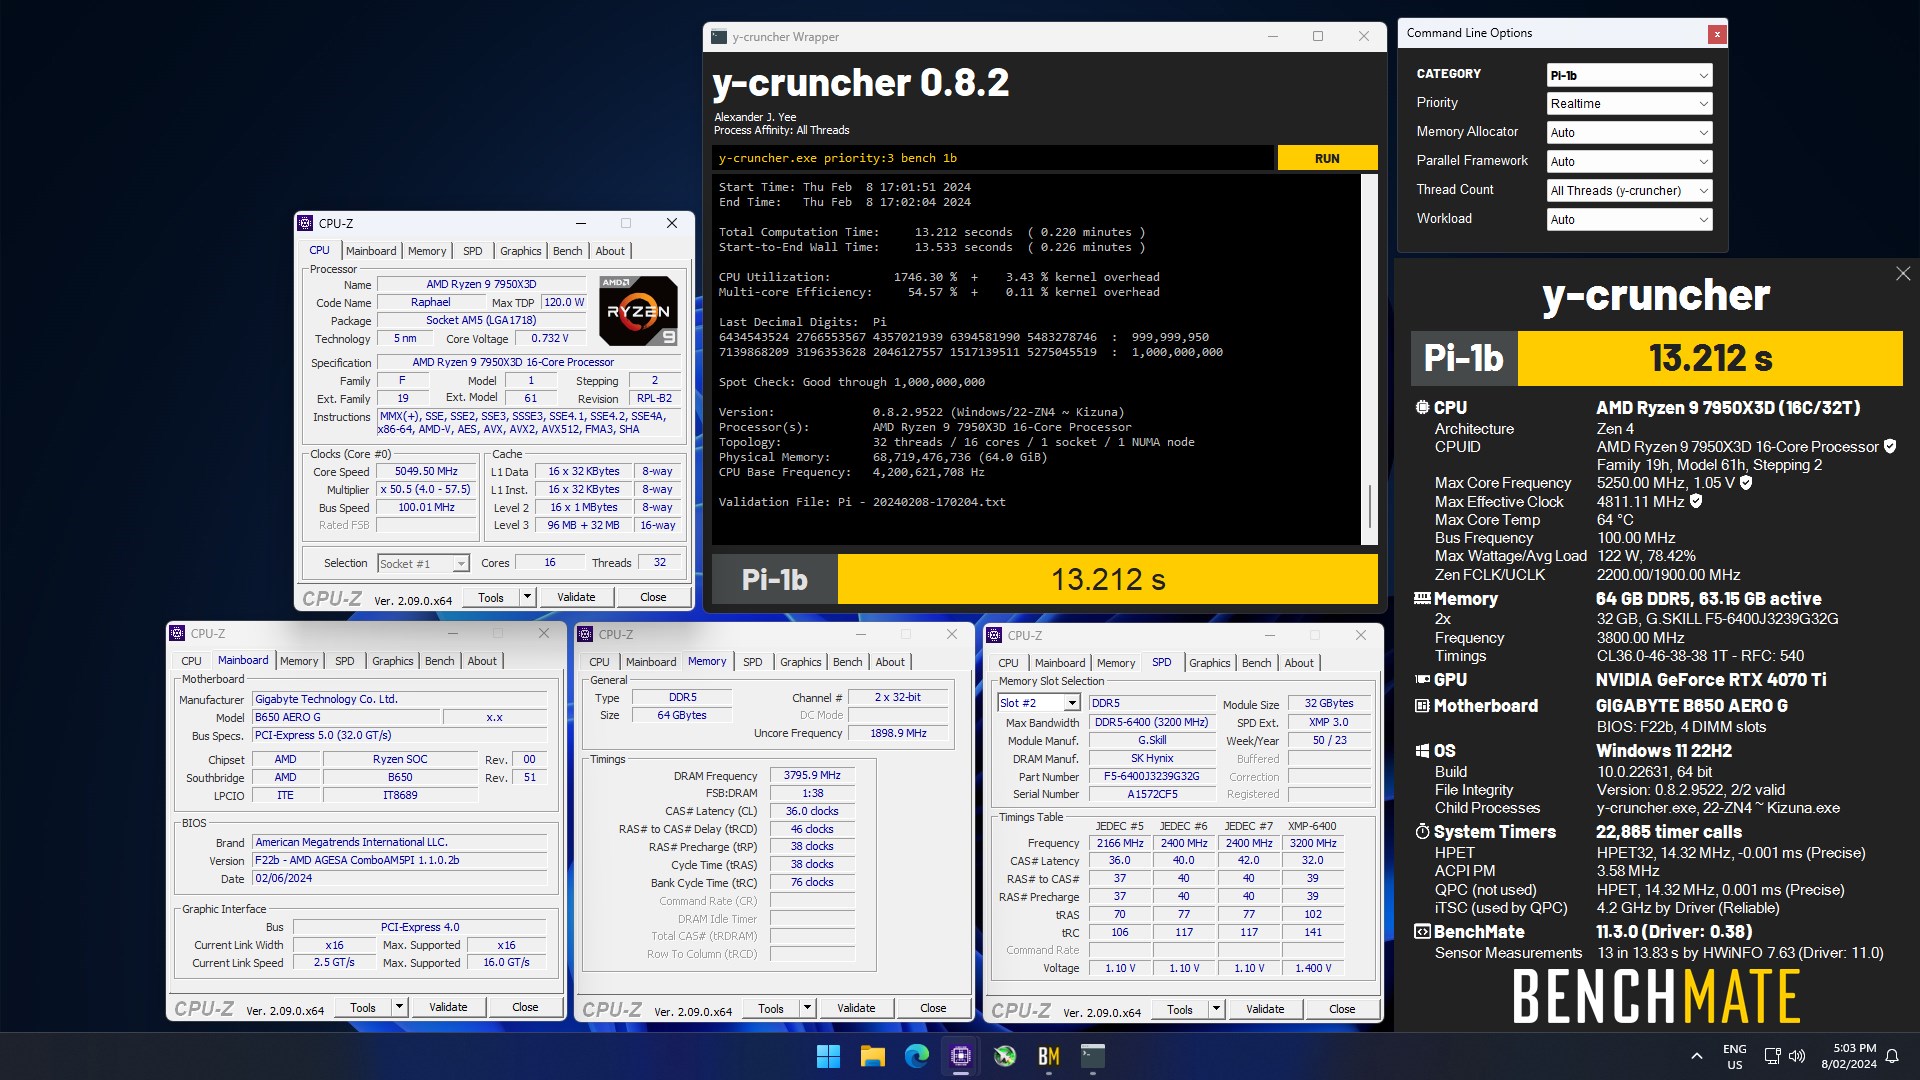The image size is (1920, 1080).
Task: Open the Priority Realtime dropdown
Action: (1629, 104)
